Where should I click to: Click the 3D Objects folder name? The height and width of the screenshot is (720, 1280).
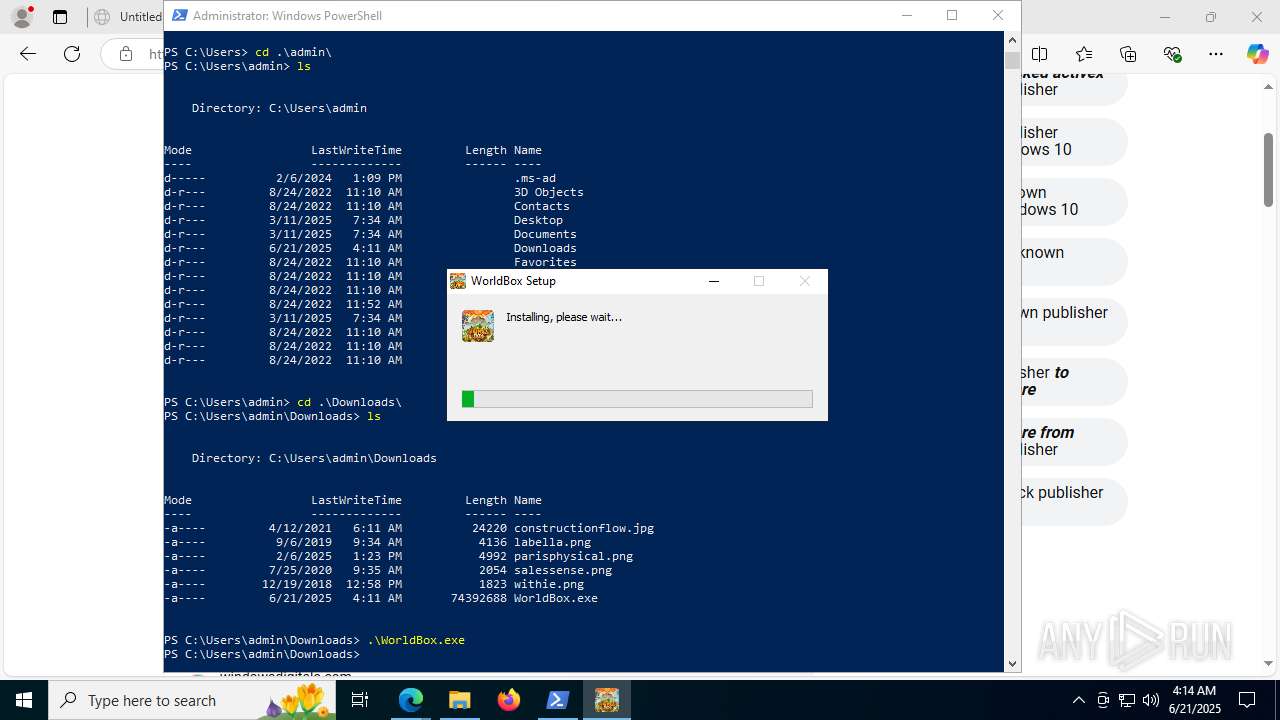(549, 192)
